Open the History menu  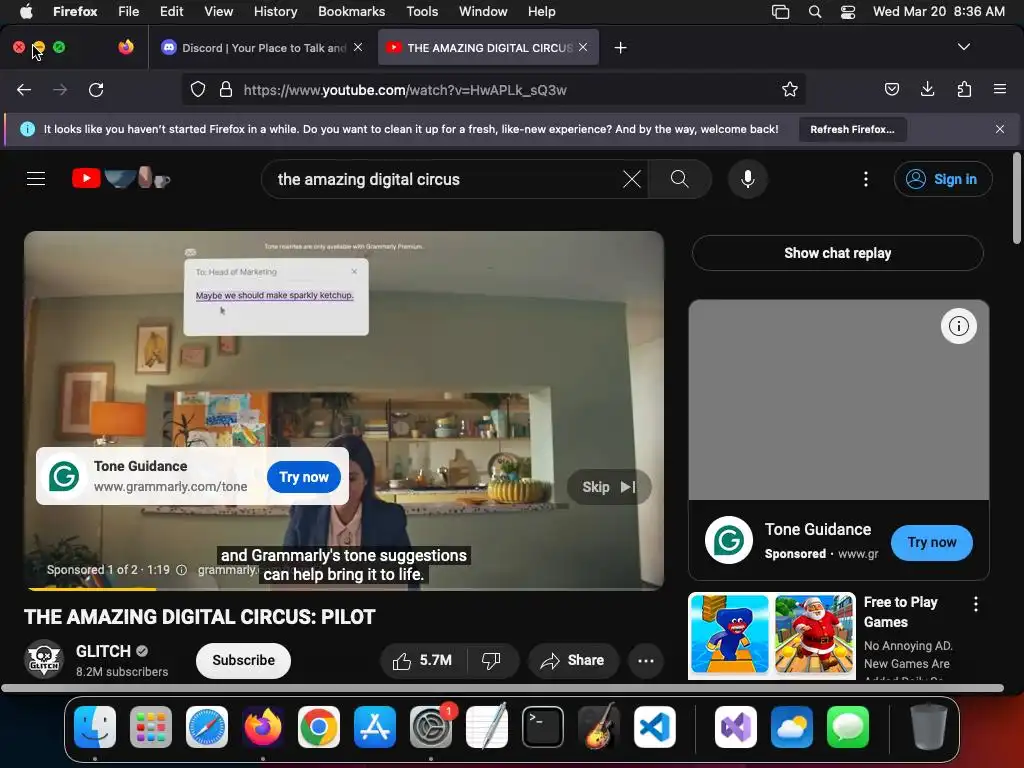[275, 12]
